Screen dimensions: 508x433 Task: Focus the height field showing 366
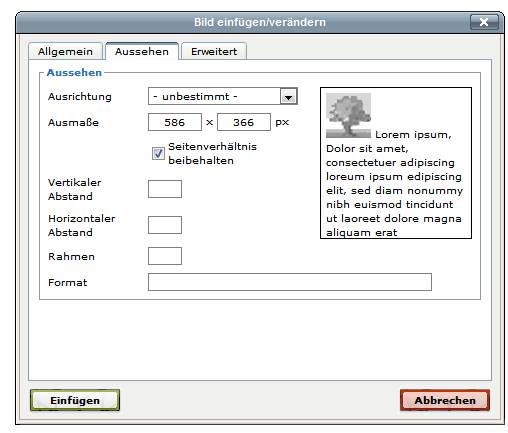tap(244, 122)
